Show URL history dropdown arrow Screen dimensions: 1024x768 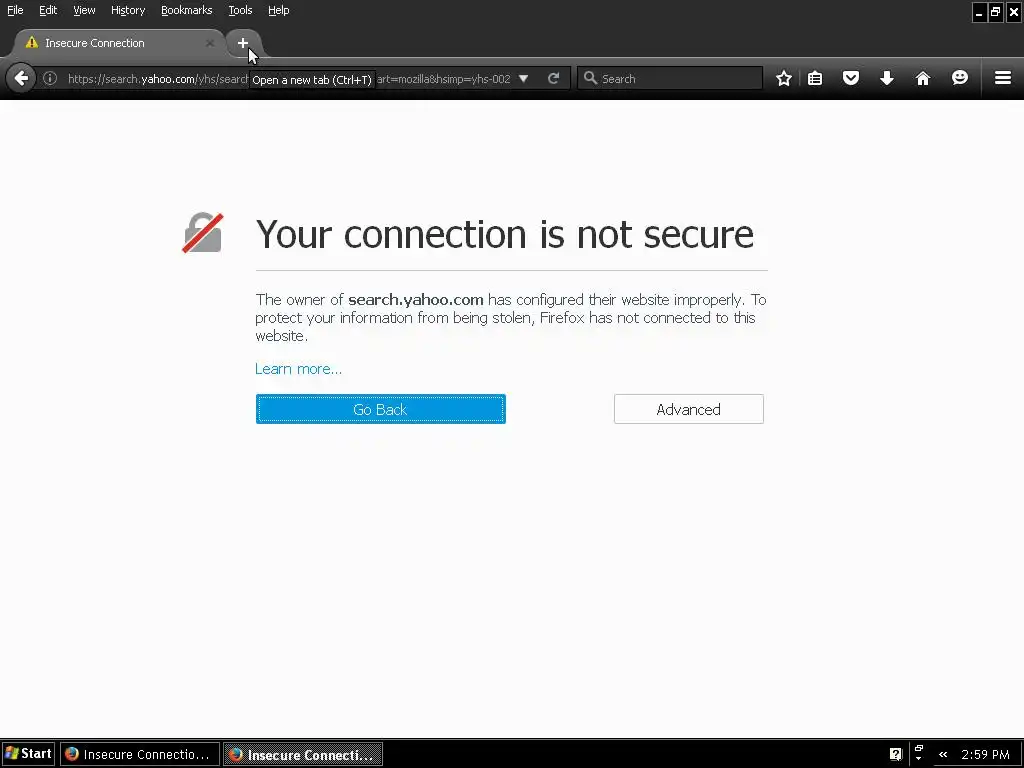[523, 78]
